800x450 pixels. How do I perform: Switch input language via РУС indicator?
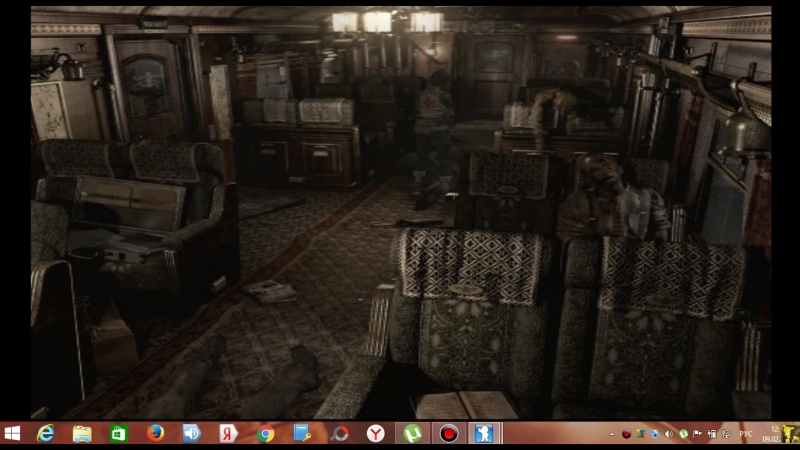[x=744, y=434]
